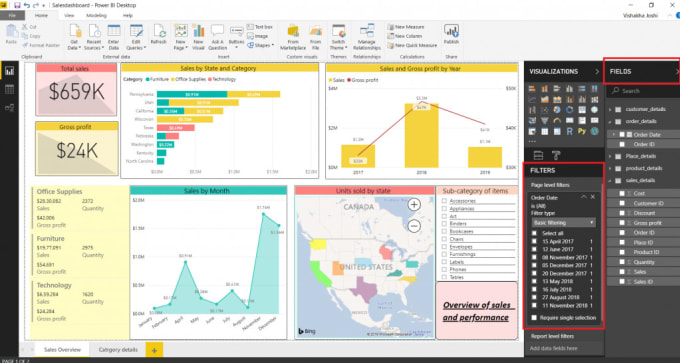Add a new page with the plus button
This screenshot has width=680, height=363.
tap(154, 350)
